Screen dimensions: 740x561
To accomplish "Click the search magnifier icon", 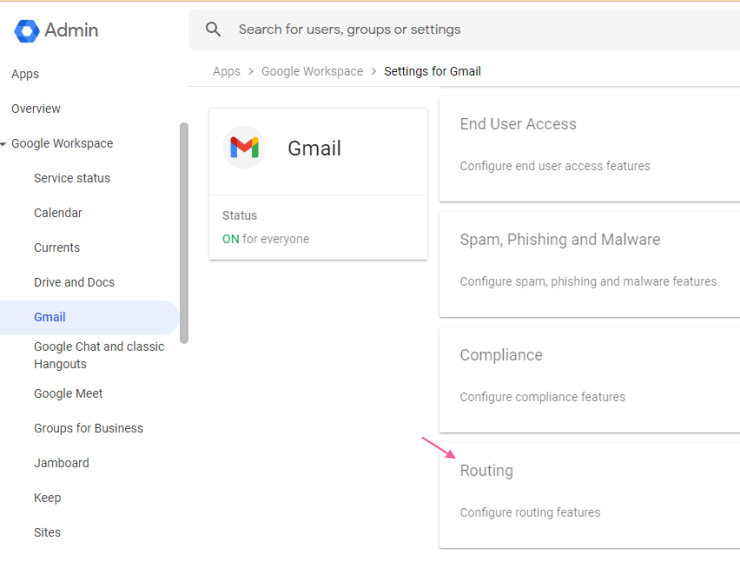I will point(213,29).
